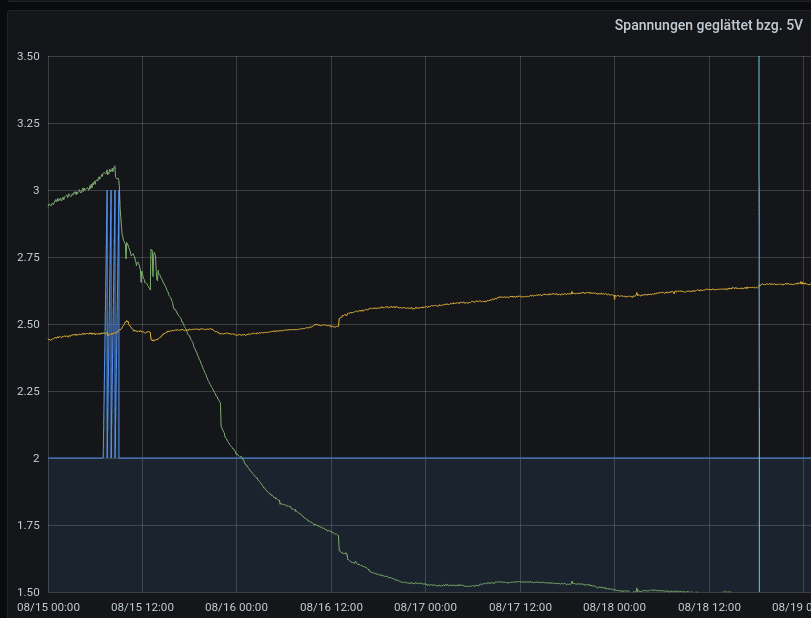This screenshot has height=618, width=811.
Task: Select the 2.25 y-axis label
Action: 28,391
